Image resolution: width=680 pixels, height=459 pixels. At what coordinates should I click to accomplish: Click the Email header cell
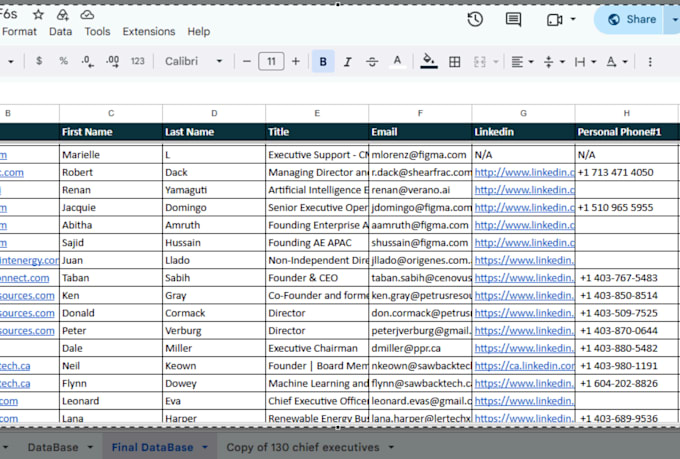click(x=420, y=132)
